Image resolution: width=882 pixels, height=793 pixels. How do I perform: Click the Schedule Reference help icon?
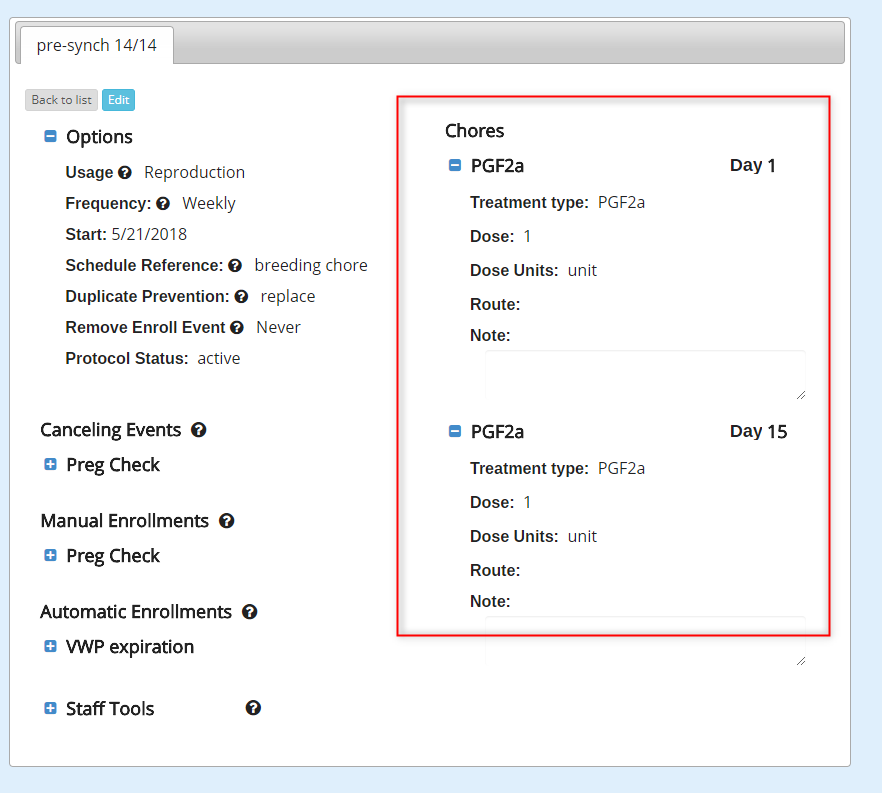click(x=235, y=266)
